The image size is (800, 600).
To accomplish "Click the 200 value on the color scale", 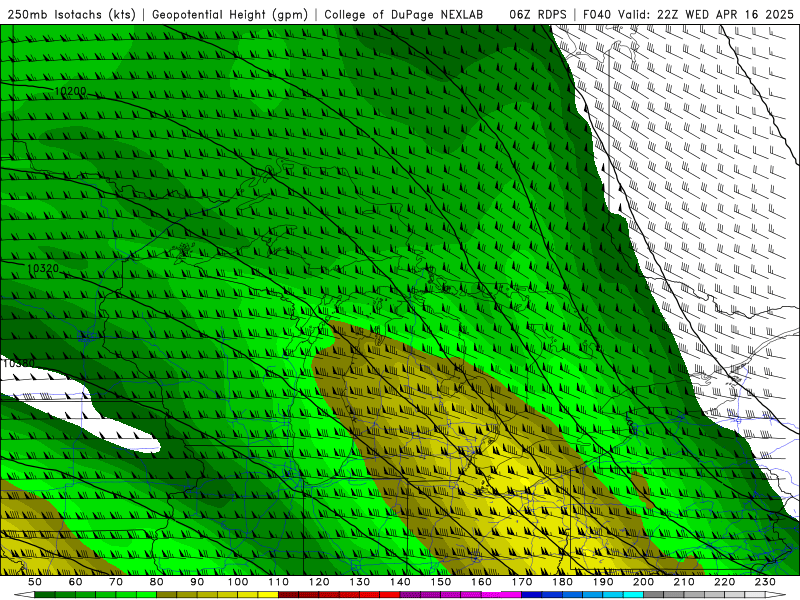I will coord(643,582).
